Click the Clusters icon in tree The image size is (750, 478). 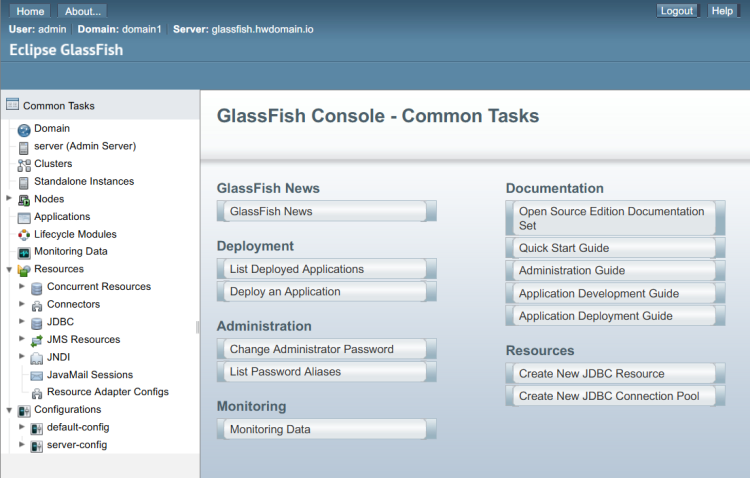(24, 166)
